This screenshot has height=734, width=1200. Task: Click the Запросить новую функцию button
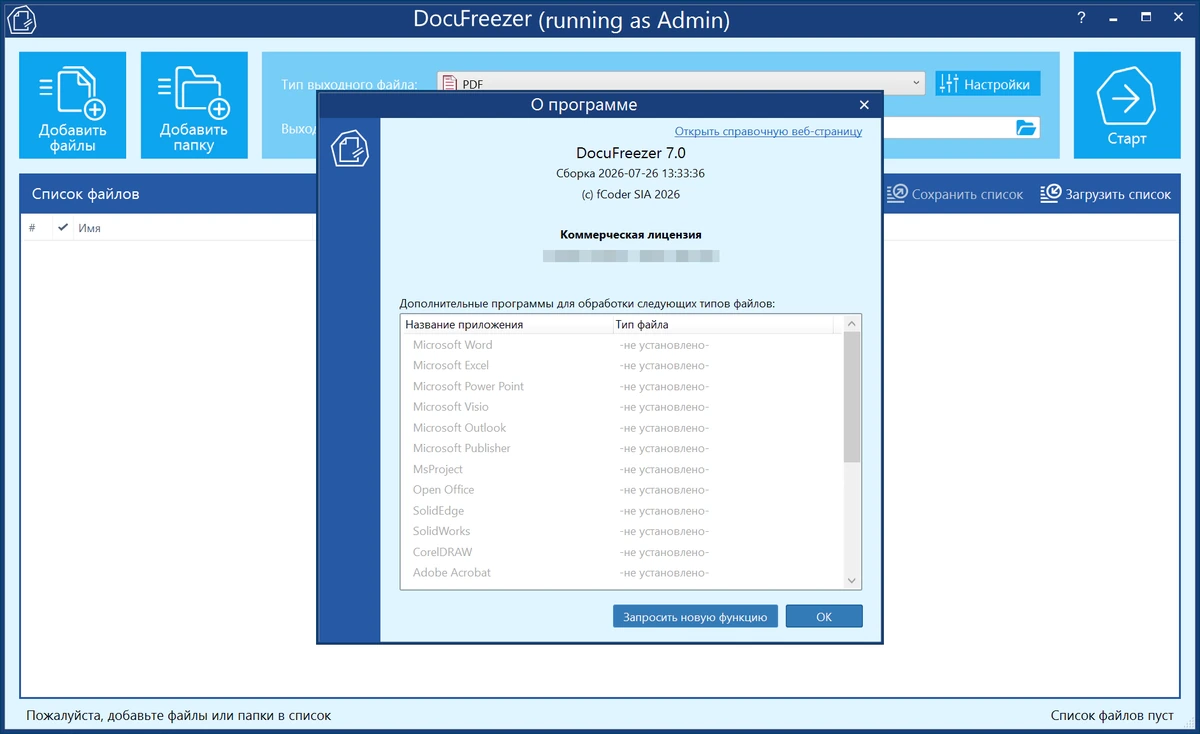[695, 617]
